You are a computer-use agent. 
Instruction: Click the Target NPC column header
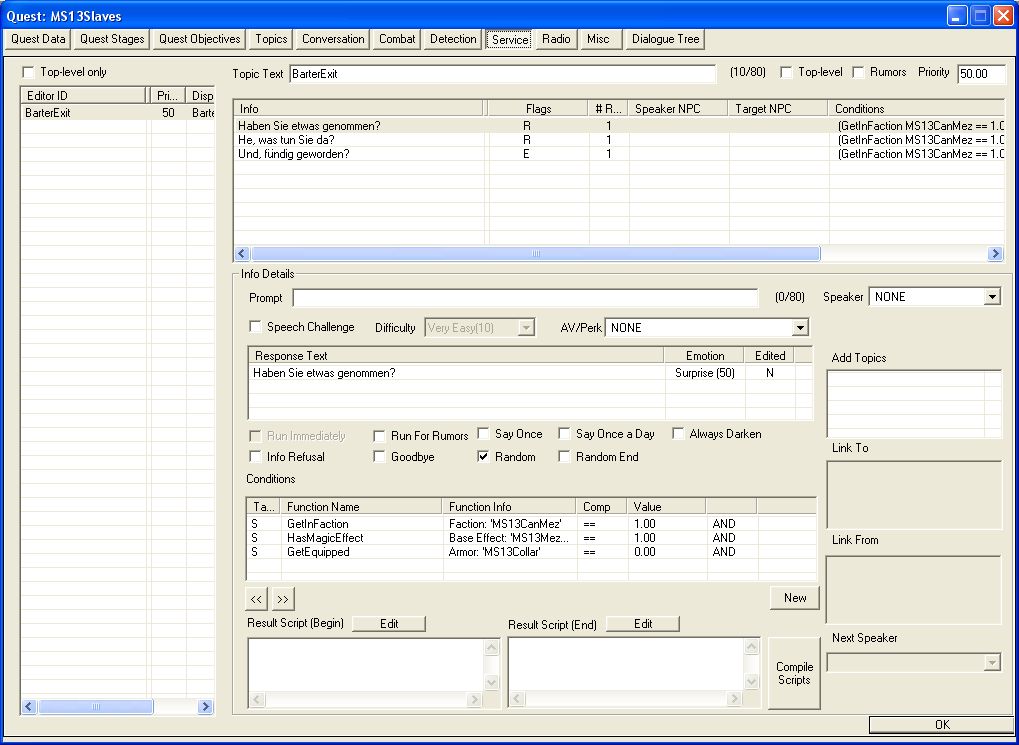[779, 109]
